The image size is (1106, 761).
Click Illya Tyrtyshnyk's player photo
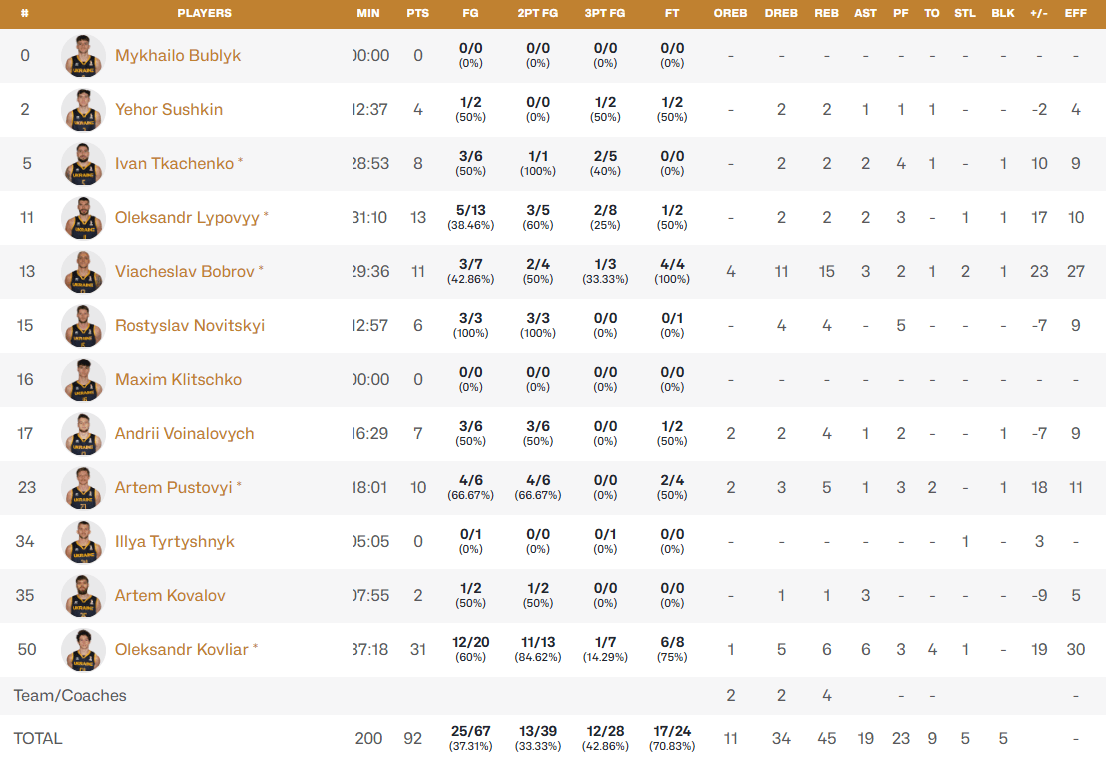(83, 542)
